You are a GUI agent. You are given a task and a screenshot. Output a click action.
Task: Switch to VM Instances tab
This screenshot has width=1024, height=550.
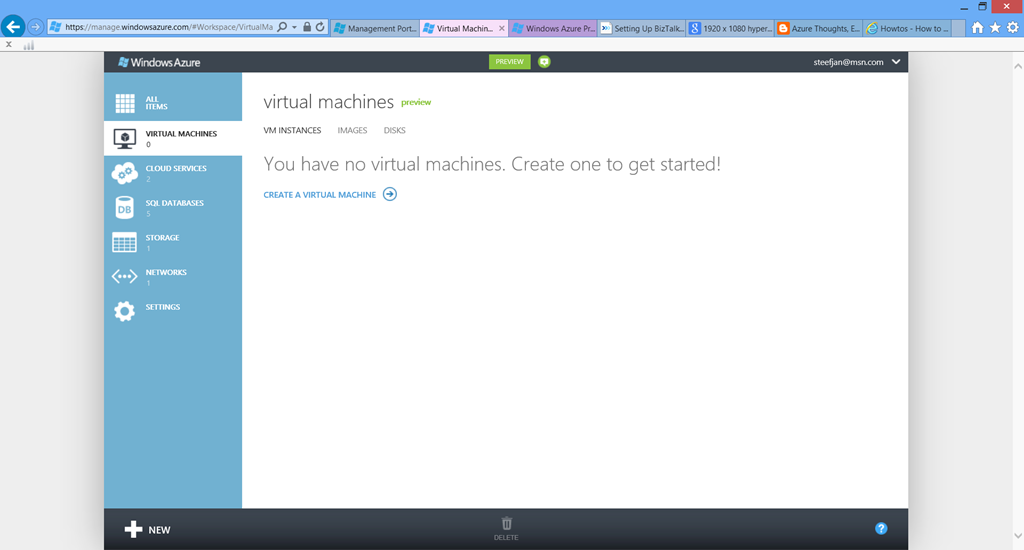pos(292,130)
